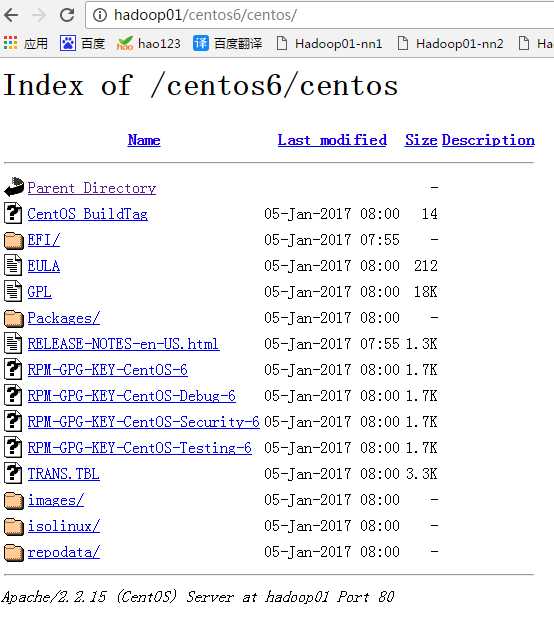Screen dimensions: 554x622
Task: Reload the page with the refresh icon
Action: 67,15
